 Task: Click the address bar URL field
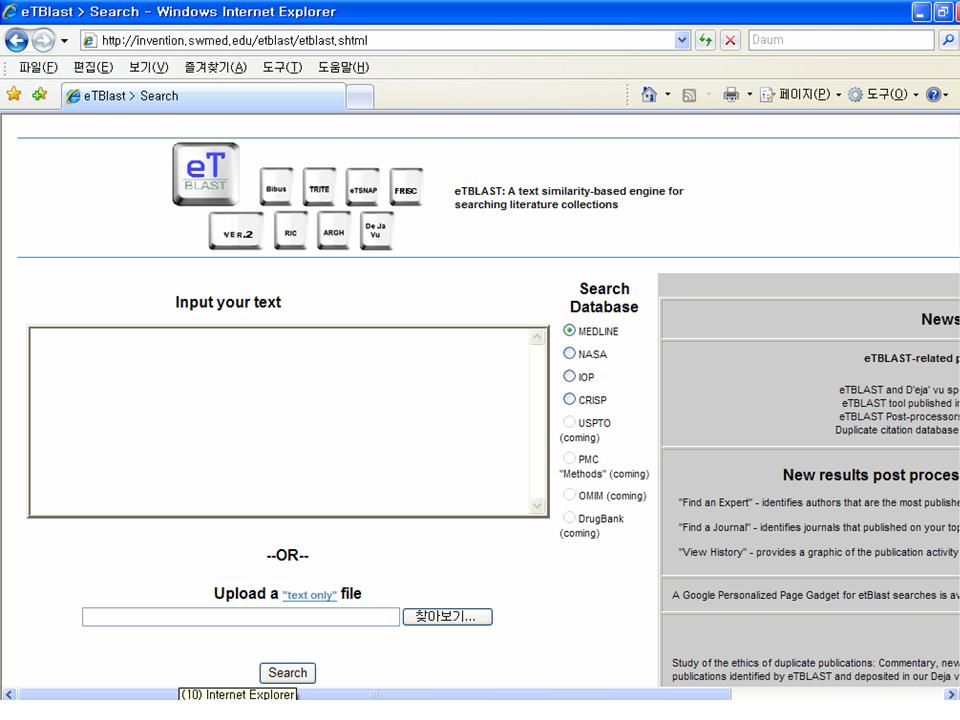[x=386, y=40]
